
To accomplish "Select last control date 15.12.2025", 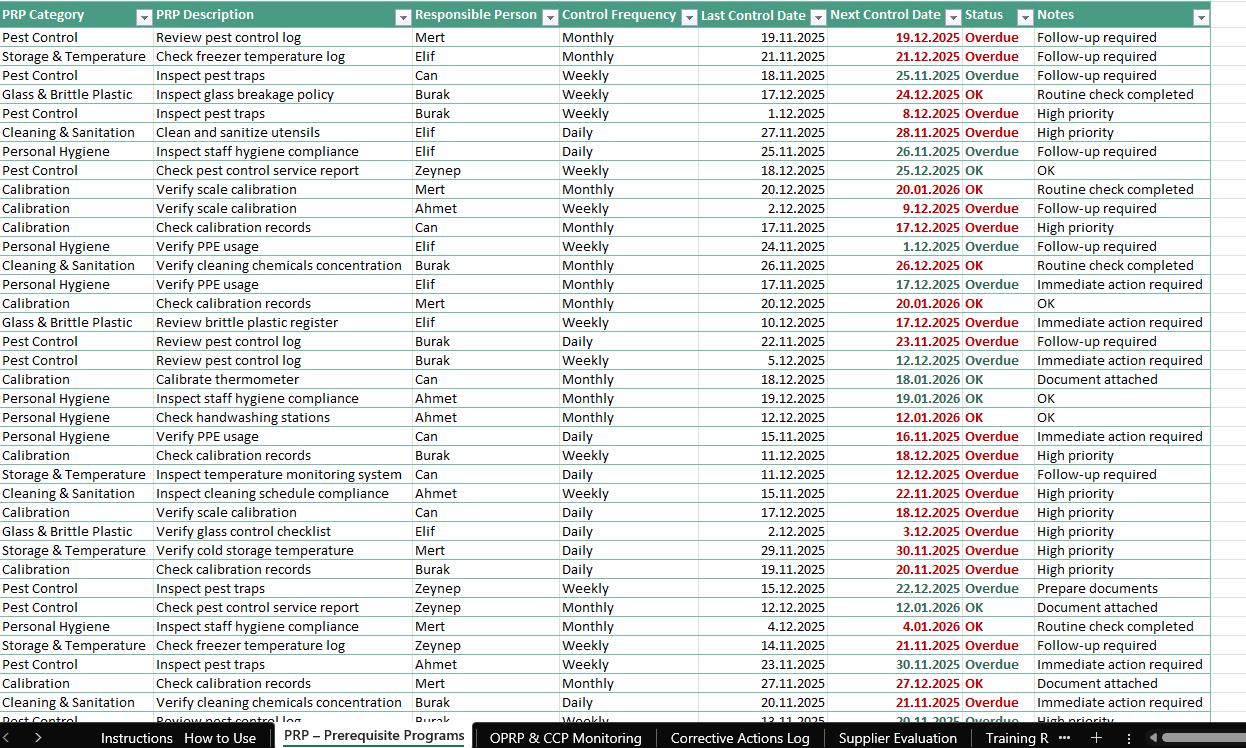I will click(x=763, y=588).
